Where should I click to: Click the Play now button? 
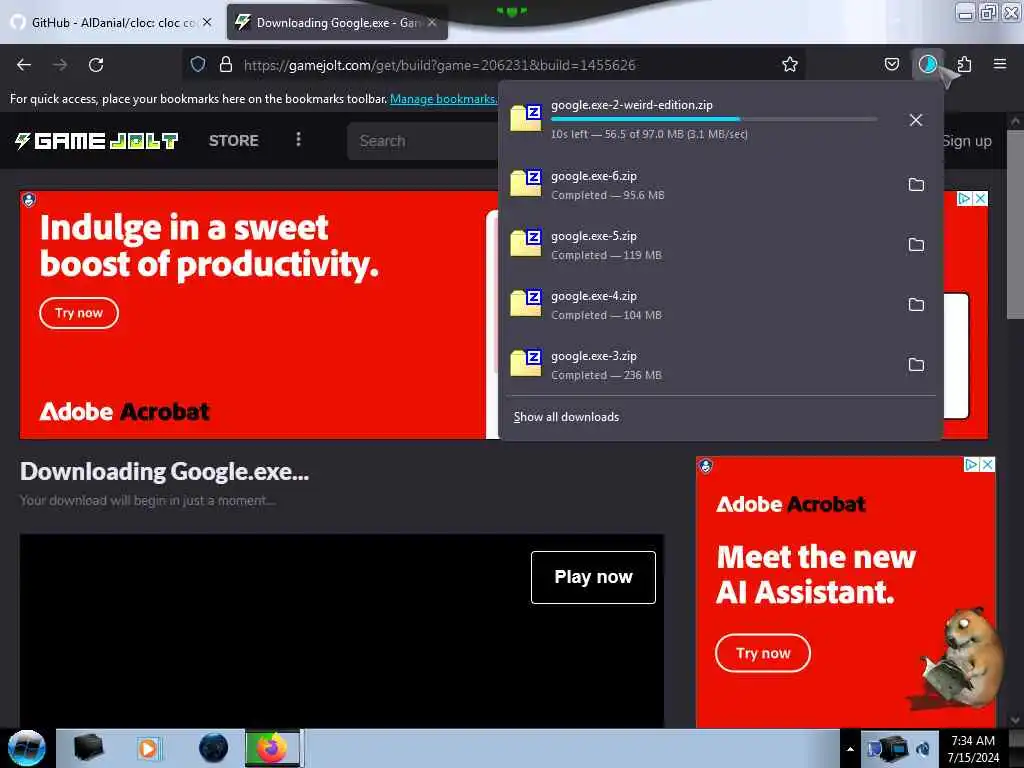click(x=593, y=577)
